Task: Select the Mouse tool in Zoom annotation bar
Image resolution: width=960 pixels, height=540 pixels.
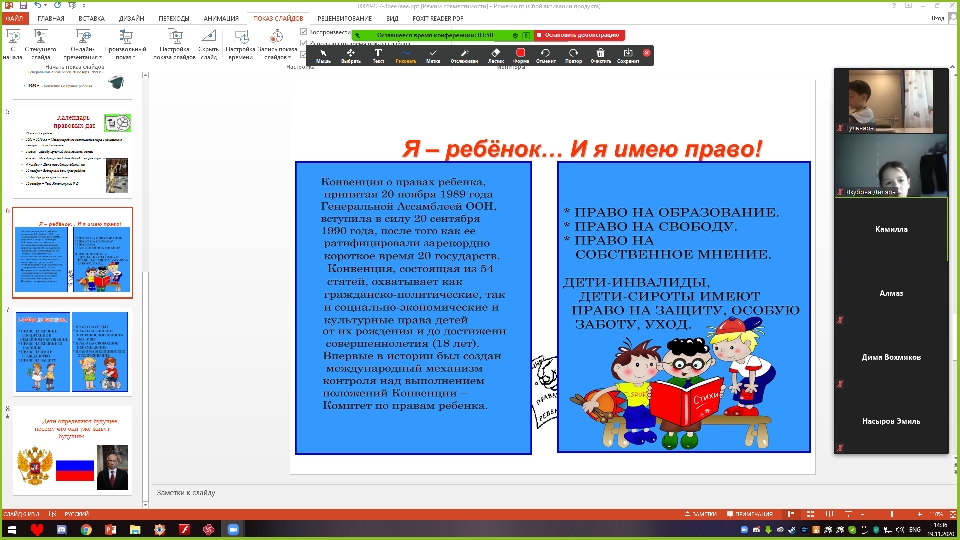Action: click(323, 55)
